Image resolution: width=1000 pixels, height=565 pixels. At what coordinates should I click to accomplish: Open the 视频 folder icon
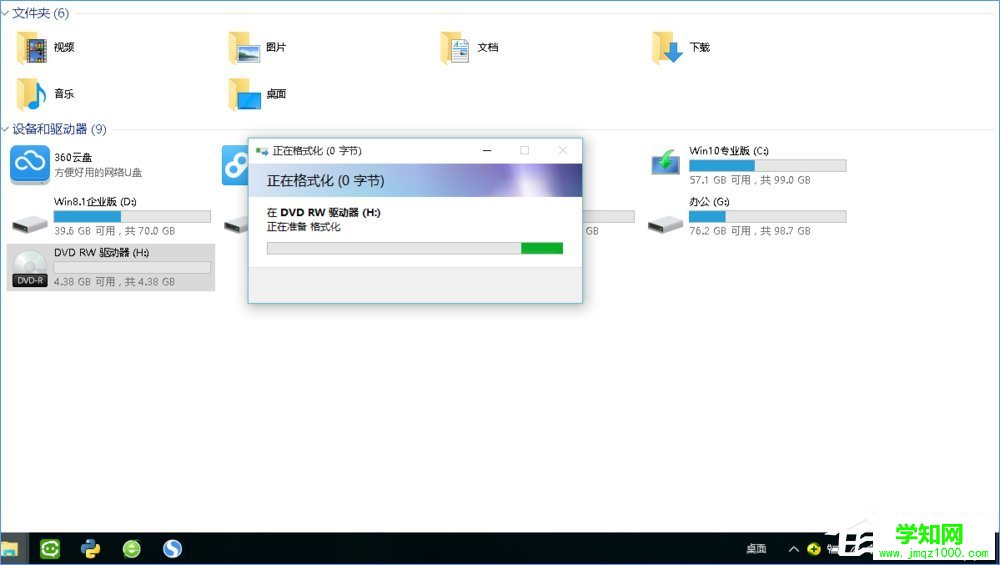(32, 48)
